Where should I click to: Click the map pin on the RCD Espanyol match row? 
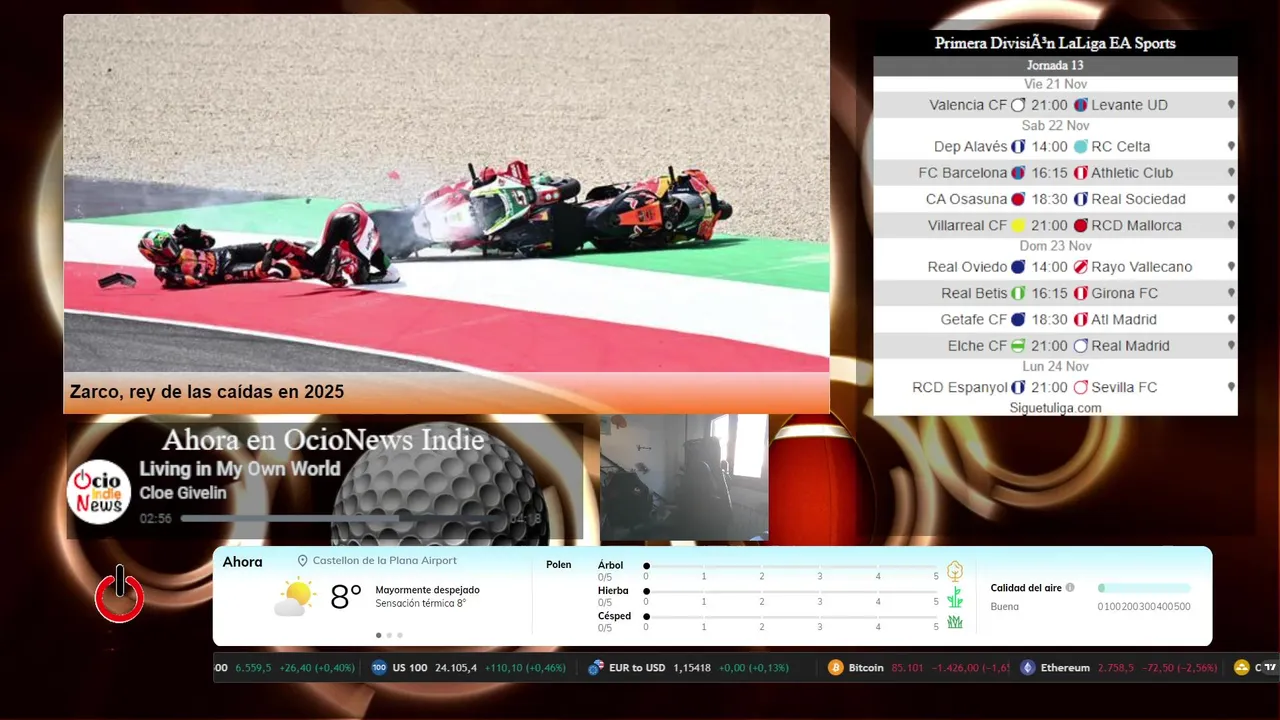click(1231, 387)
